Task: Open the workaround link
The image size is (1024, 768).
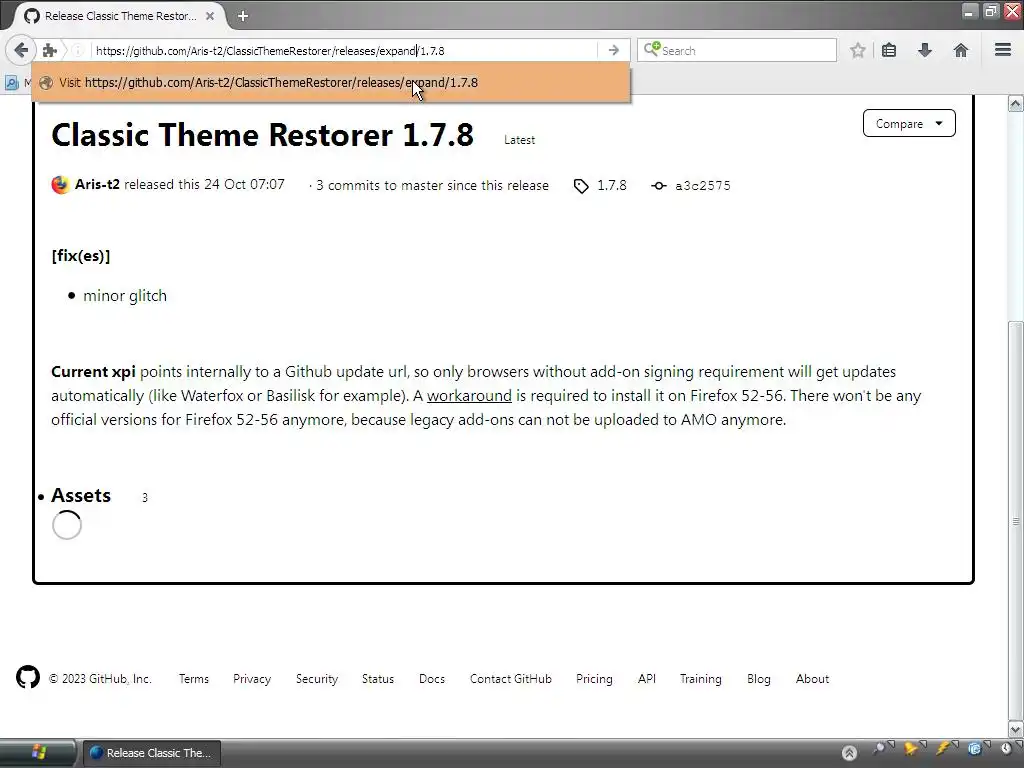Action: pyautogui.click(x=469, y=396)
